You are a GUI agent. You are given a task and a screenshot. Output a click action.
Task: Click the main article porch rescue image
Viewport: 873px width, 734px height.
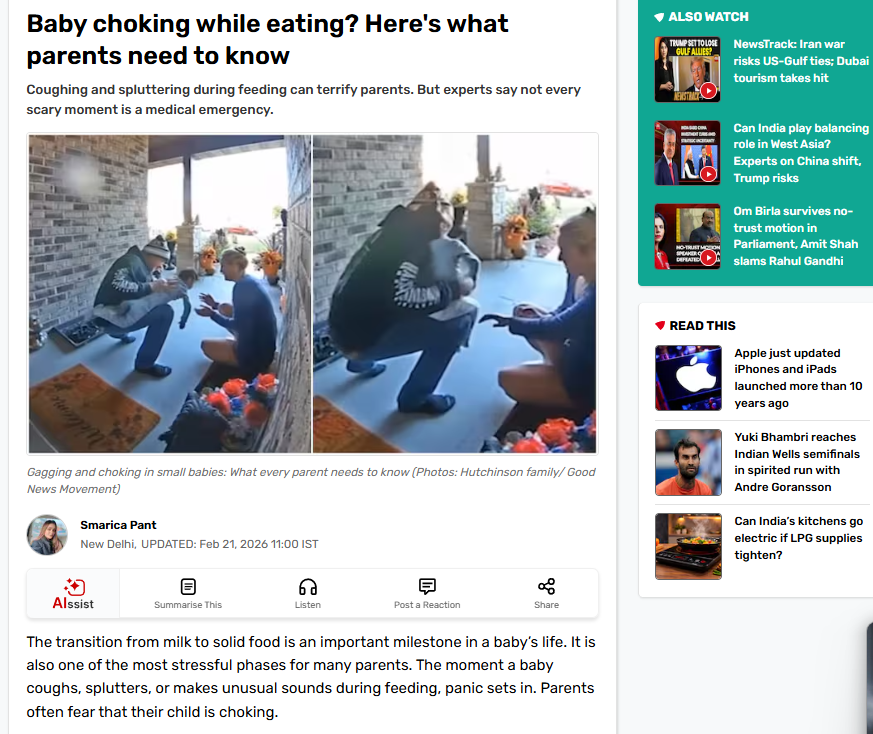pyautogui.click(x=312, y=294)
